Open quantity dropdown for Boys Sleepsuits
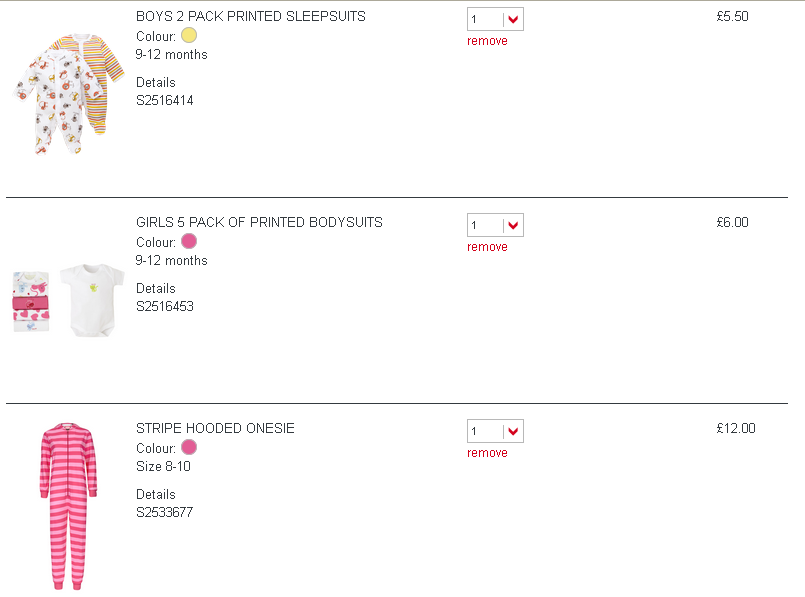 (x=495, y=19)
